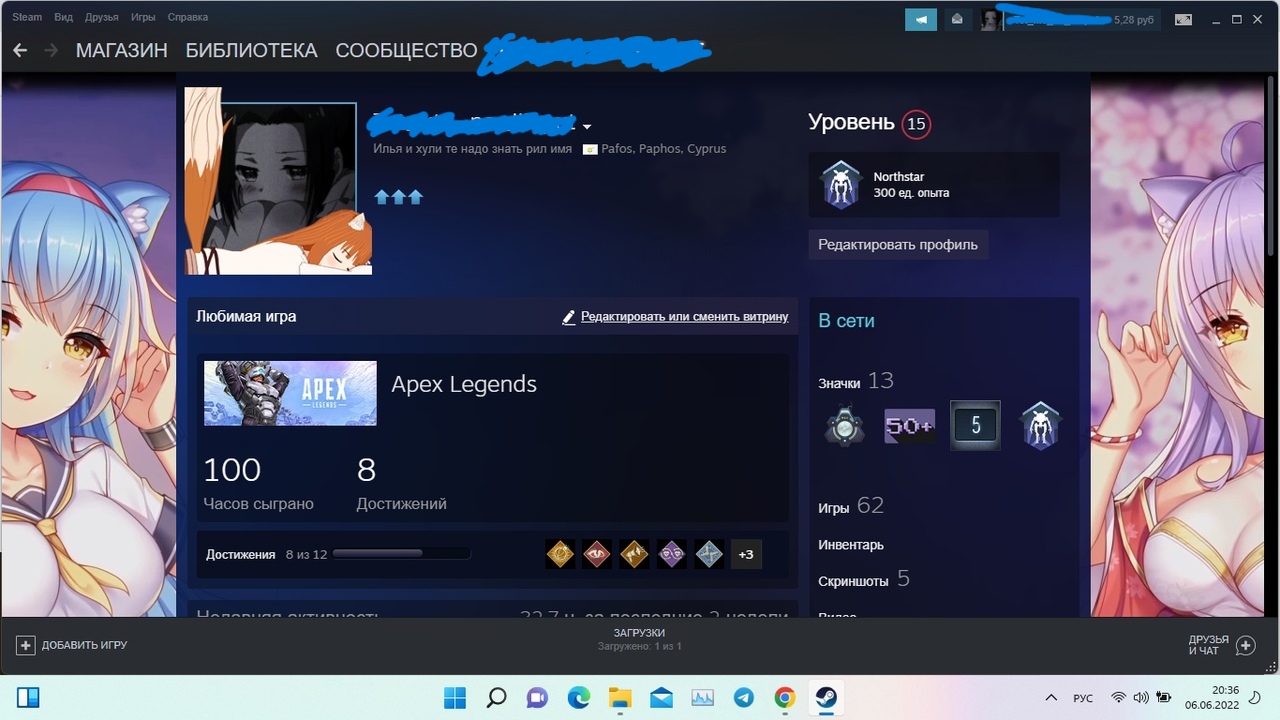Open the Windows Start button
1280x720 pixels.
455,697
